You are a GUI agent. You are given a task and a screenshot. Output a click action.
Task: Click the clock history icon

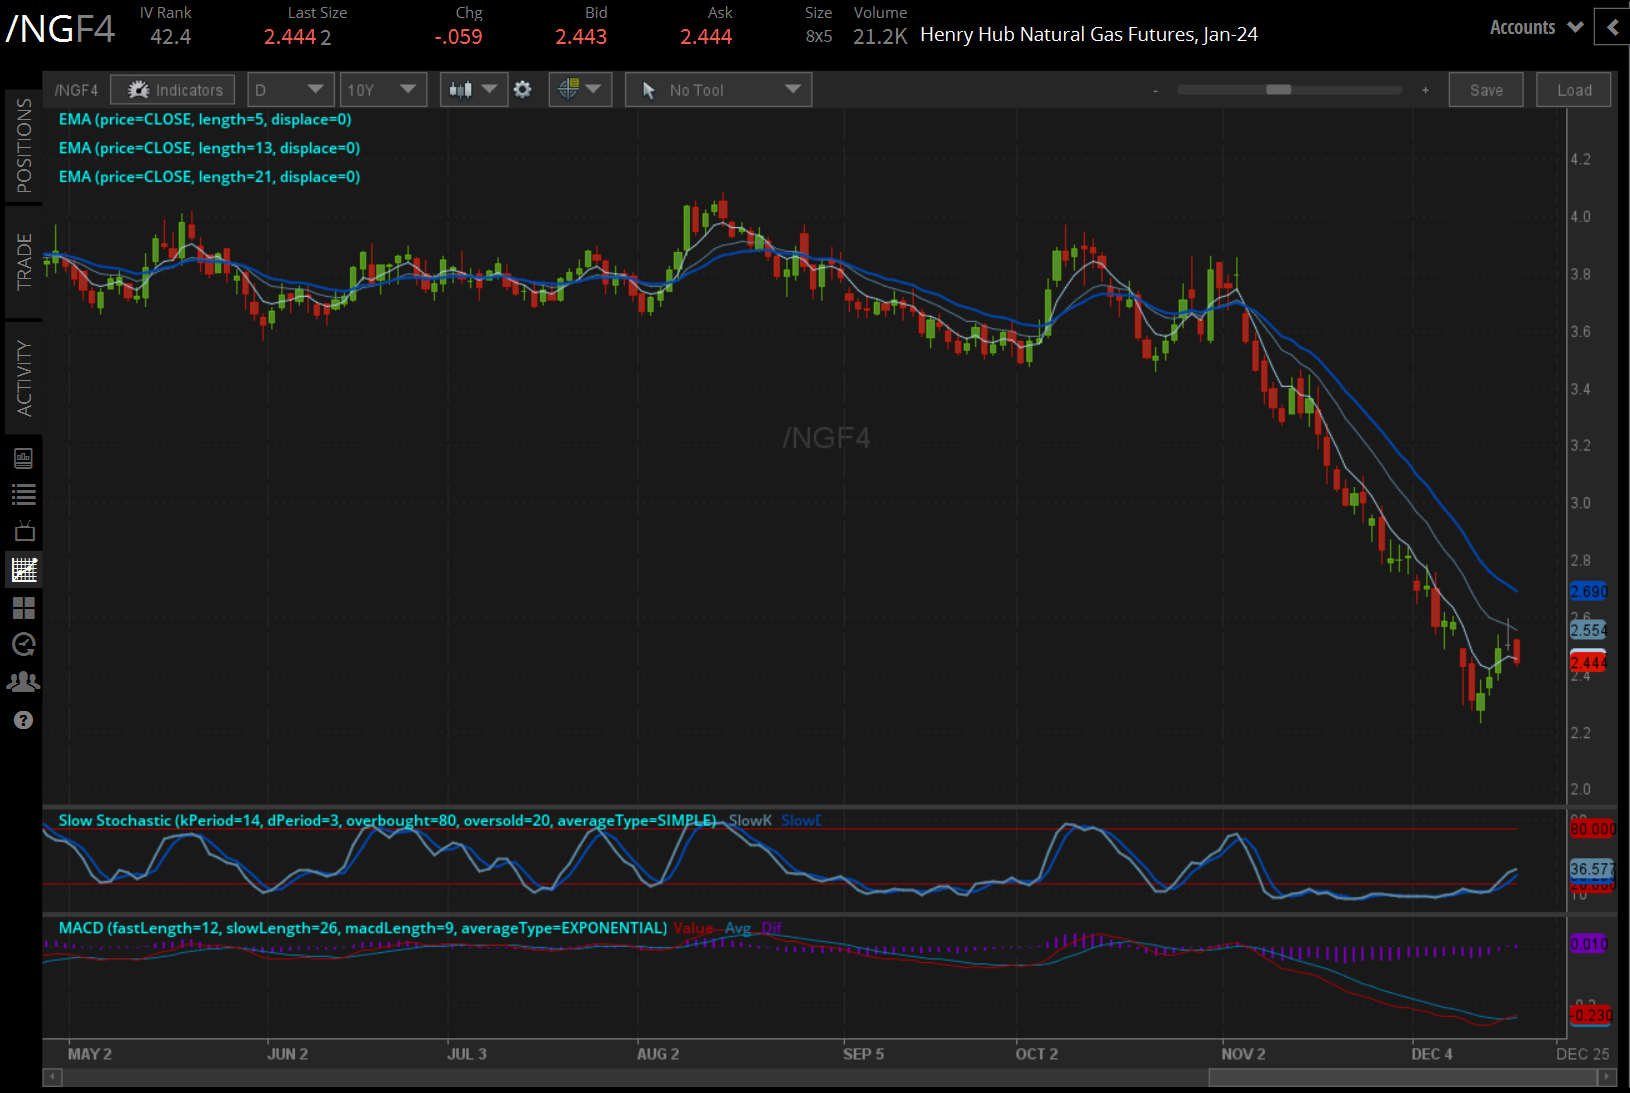[x=24, y=645]
